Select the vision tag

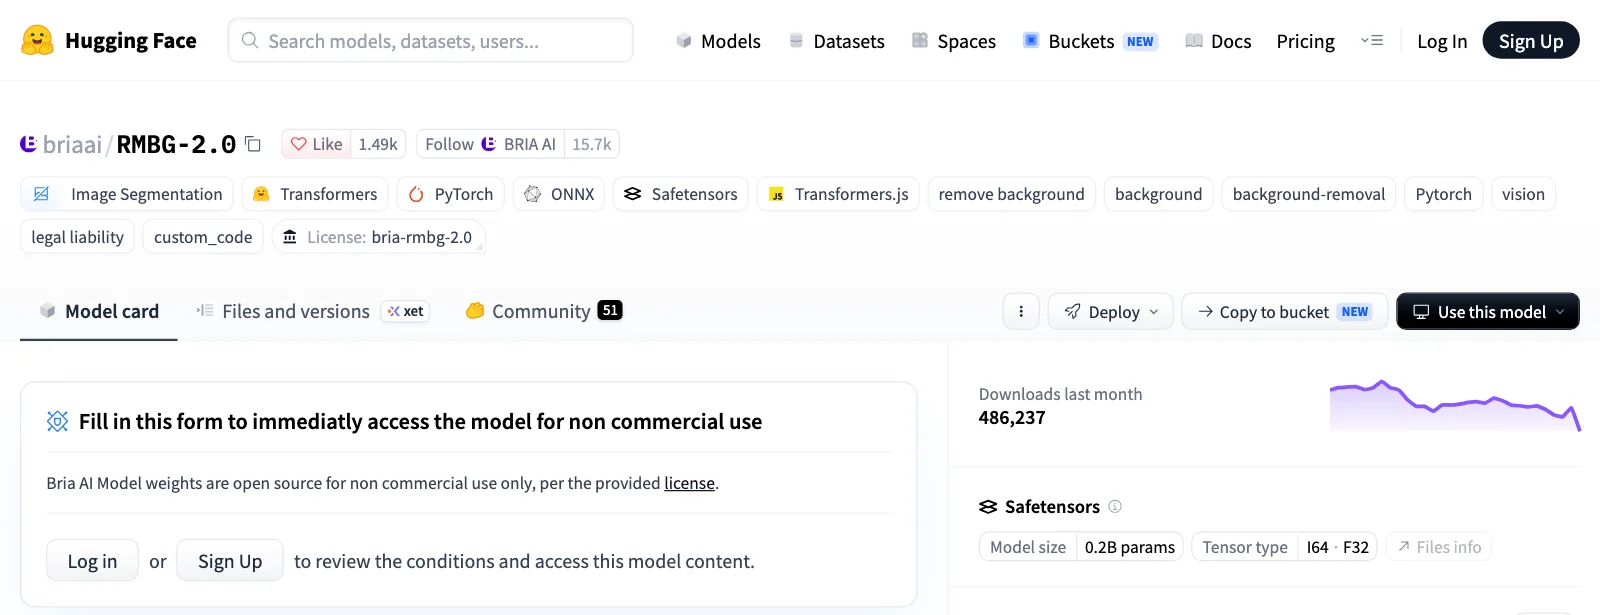click(1523, 194)
